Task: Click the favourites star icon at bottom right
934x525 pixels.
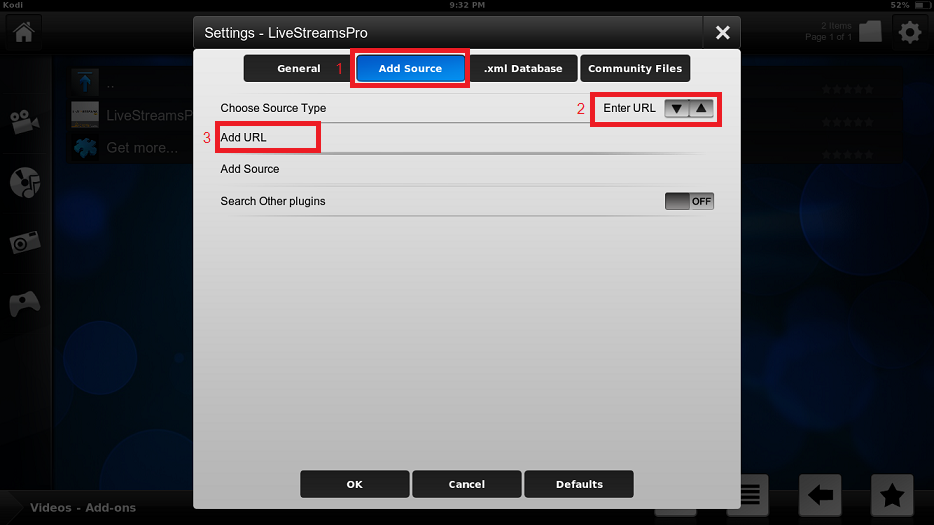Action: [892, 495]
